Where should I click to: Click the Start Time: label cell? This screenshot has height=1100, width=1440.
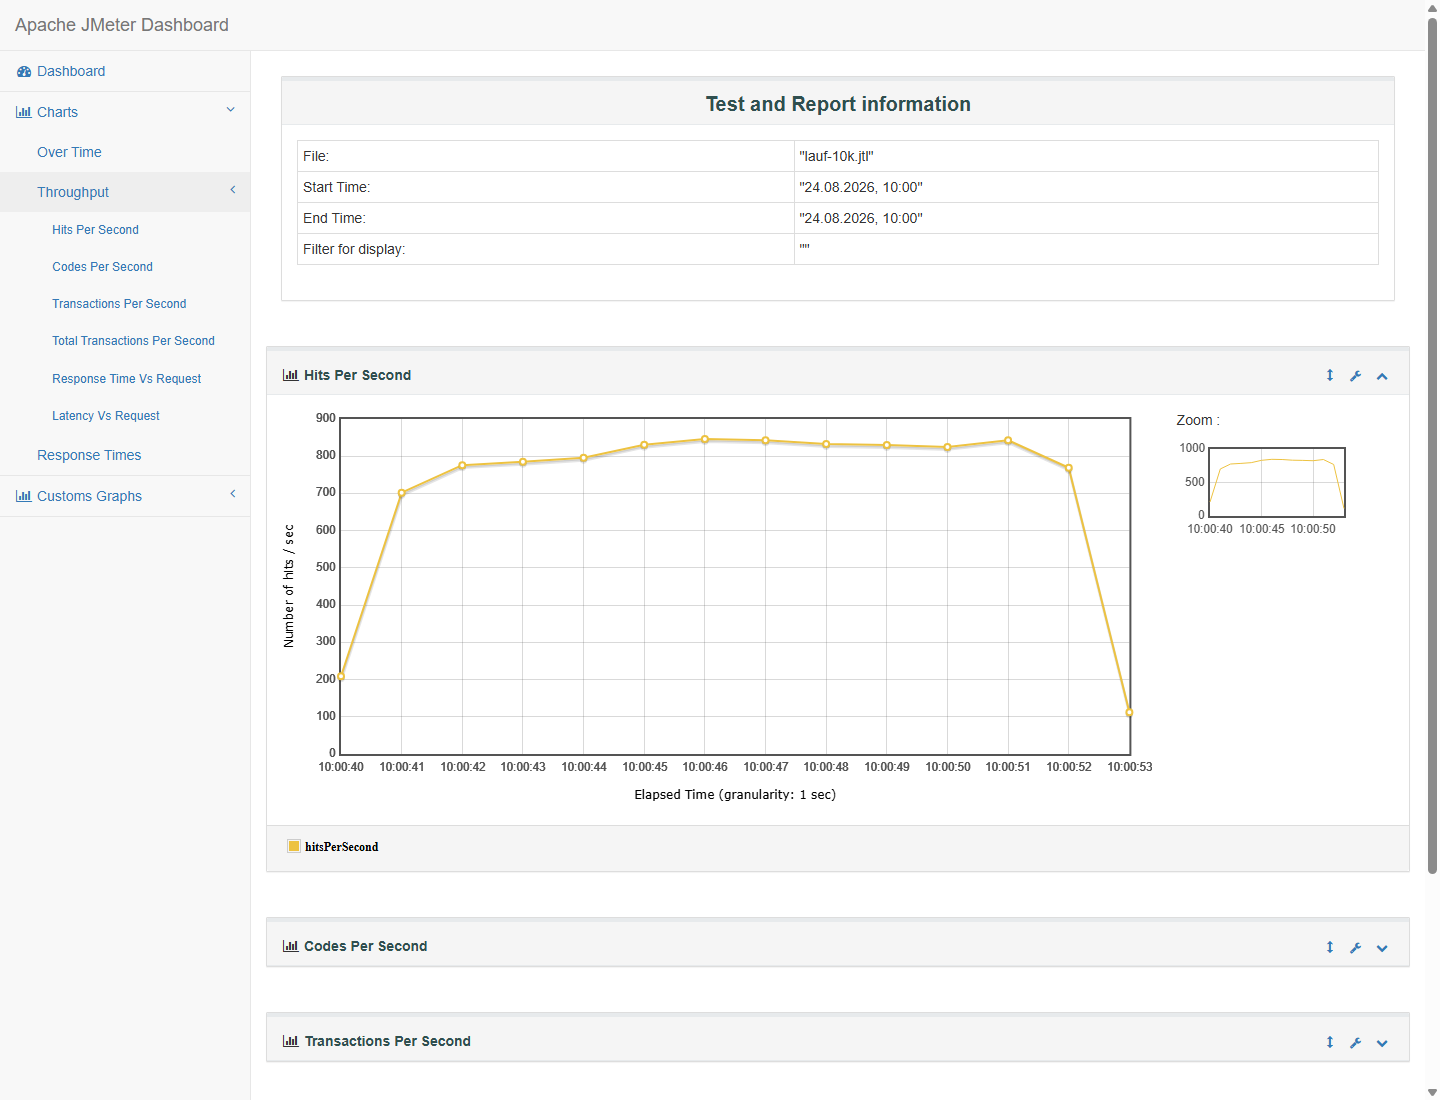[x=546, y=187]
